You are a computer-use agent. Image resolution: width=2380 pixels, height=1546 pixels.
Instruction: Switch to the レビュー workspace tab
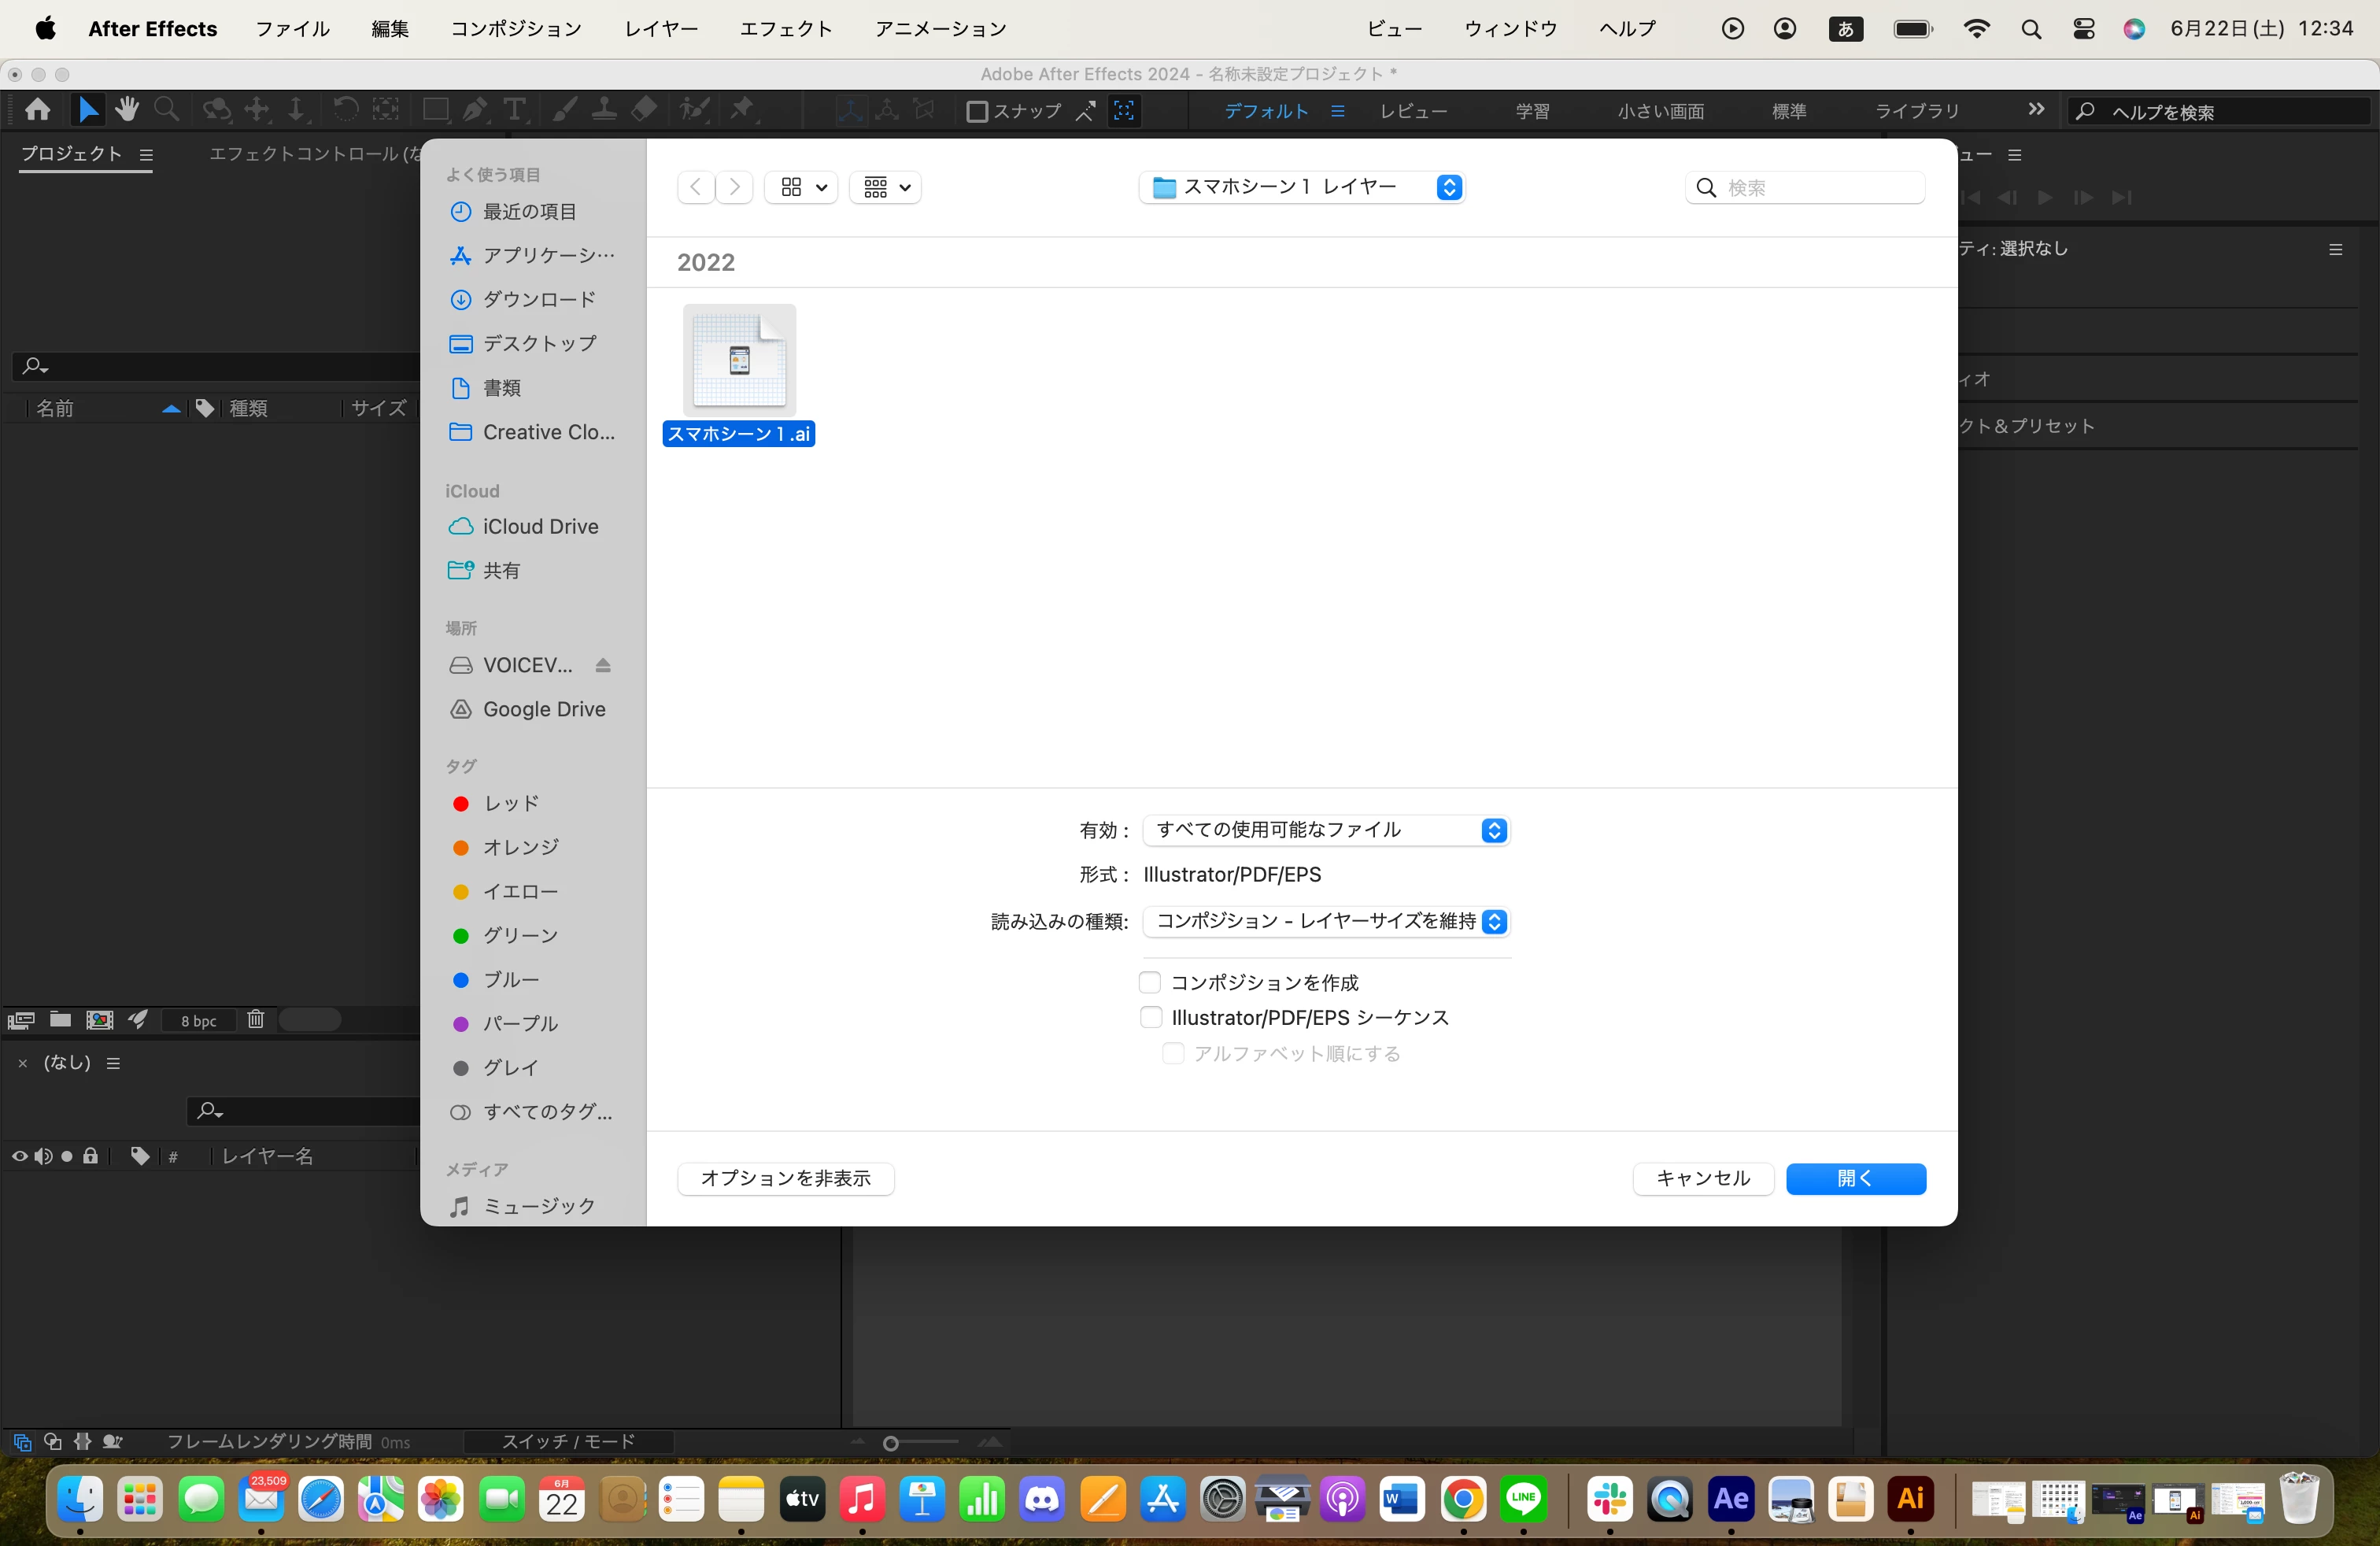coord(1412,111)
